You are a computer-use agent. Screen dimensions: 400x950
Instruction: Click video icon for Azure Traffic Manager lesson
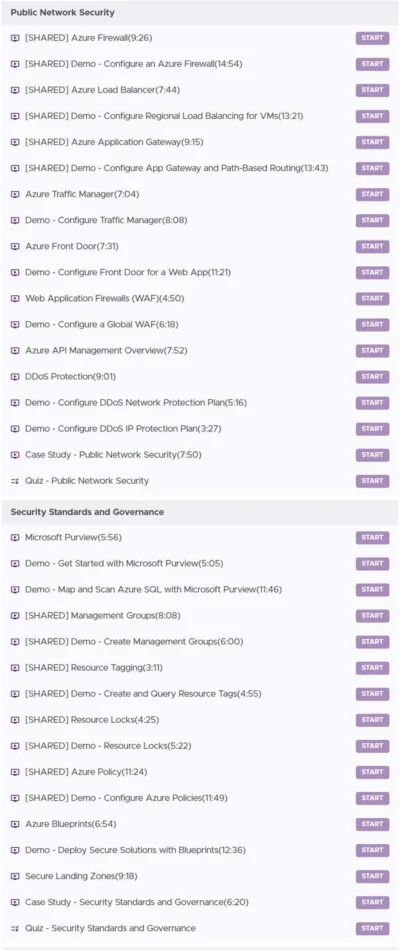(15, 194)
